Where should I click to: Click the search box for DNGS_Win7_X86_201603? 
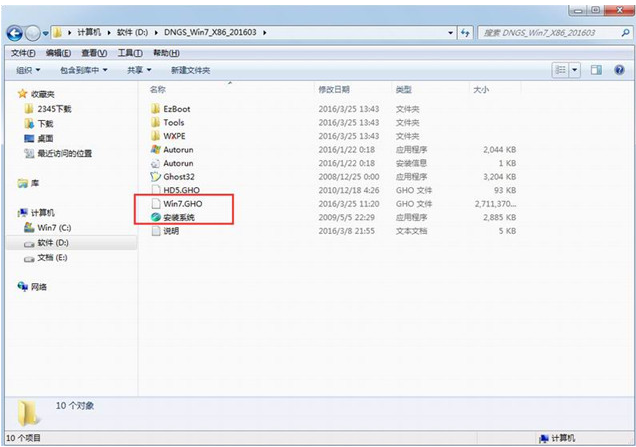point(545,32)
